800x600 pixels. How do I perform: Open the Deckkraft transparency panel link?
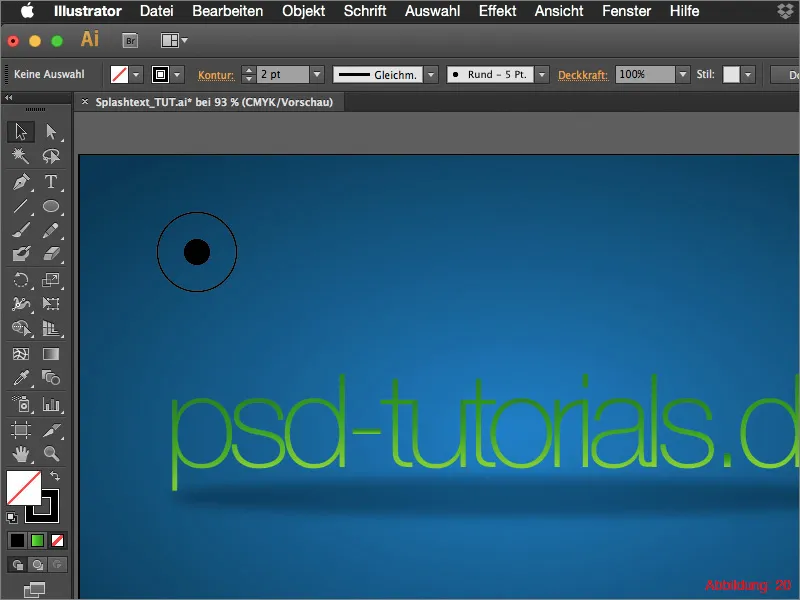coord(583,75)
